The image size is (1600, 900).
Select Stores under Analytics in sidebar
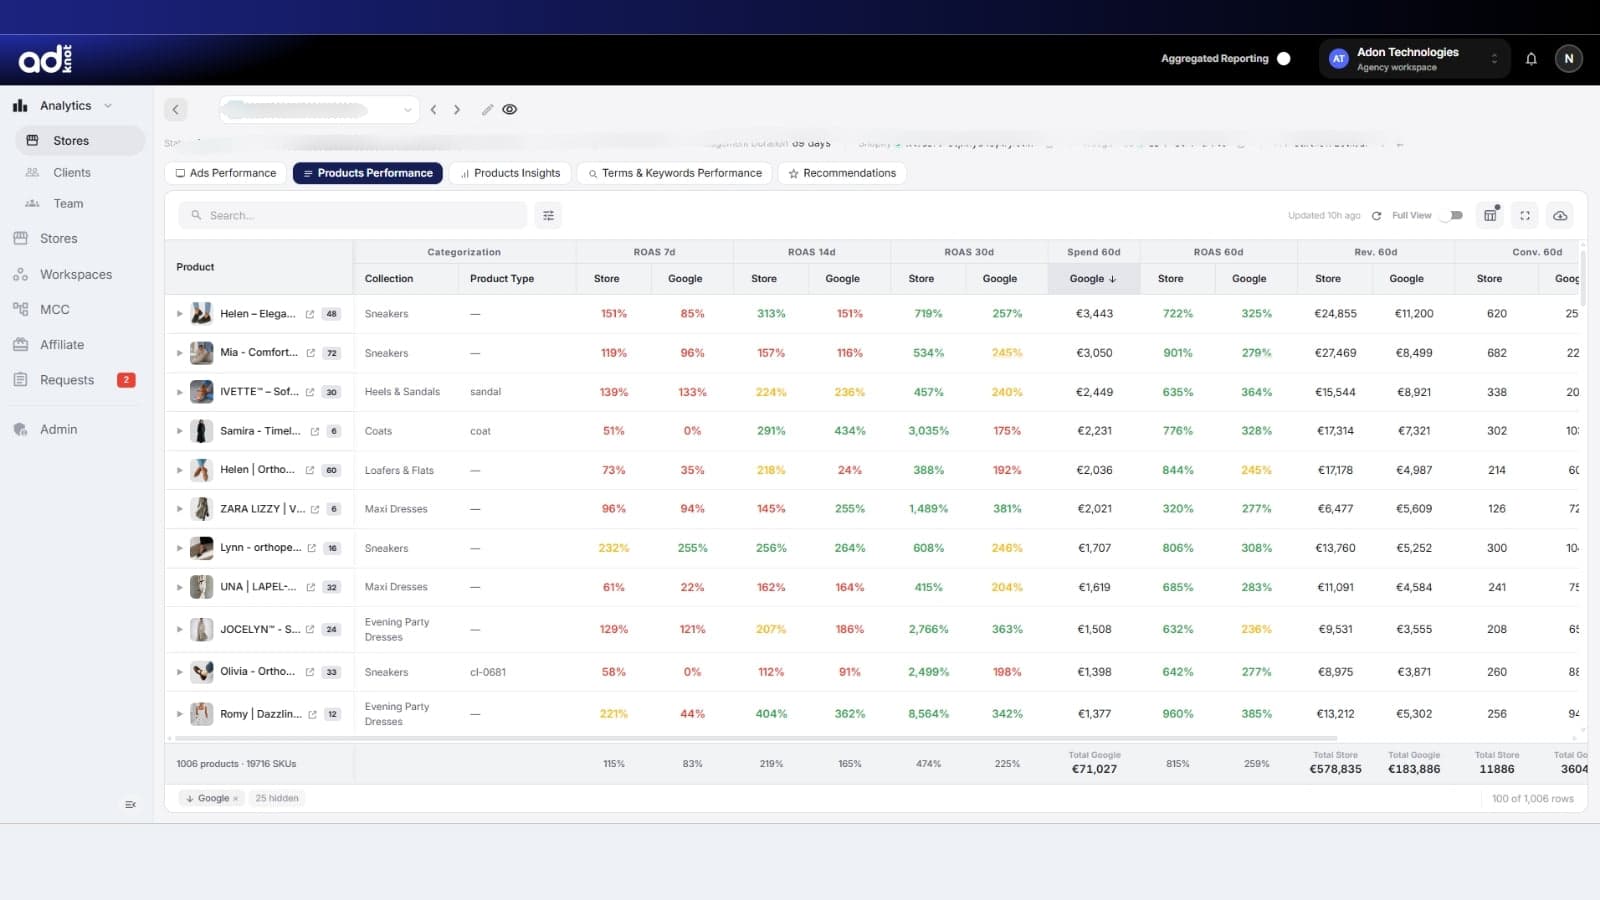pos(80,141)
